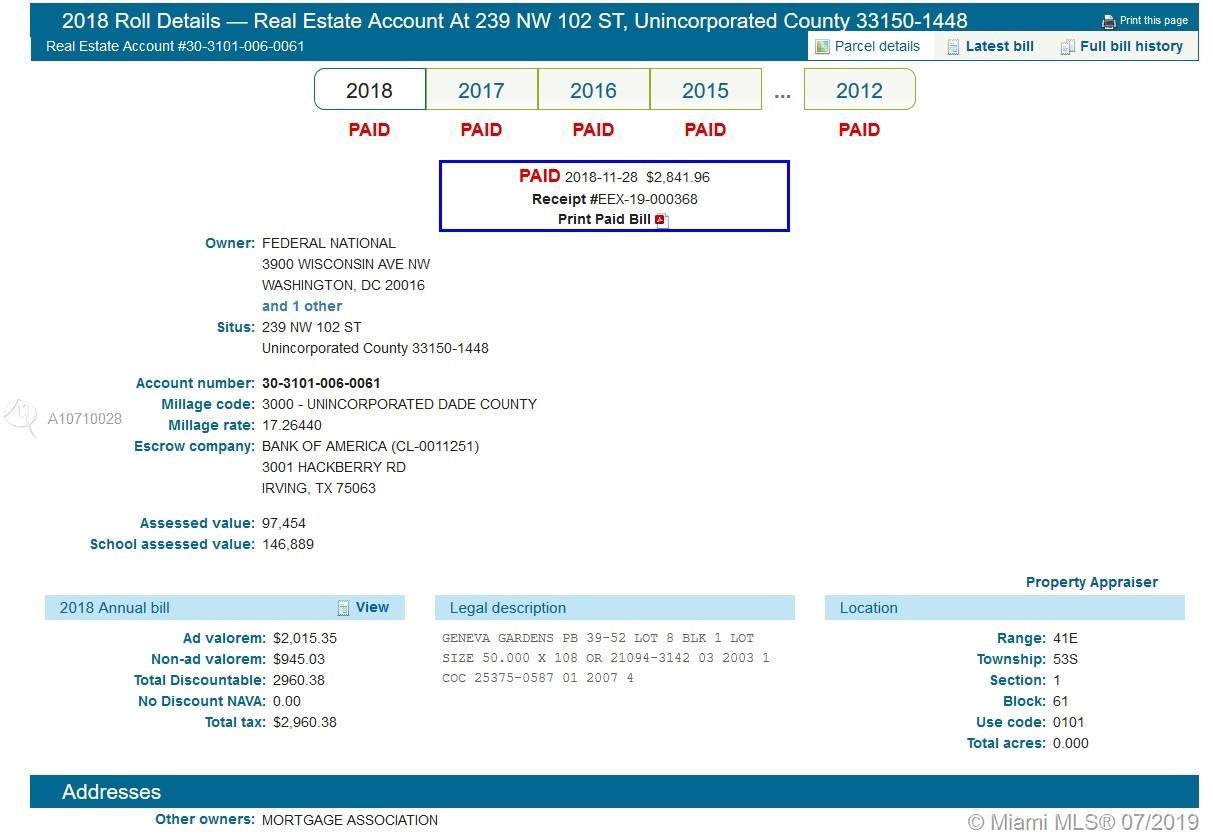Jump to the 2012 tax year tab

point(859,90)
